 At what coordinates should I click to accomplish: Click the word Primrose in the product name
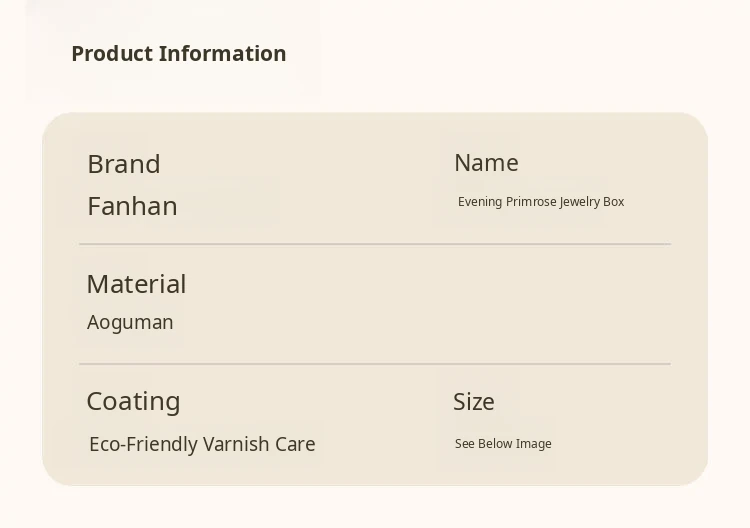(530, 202)
